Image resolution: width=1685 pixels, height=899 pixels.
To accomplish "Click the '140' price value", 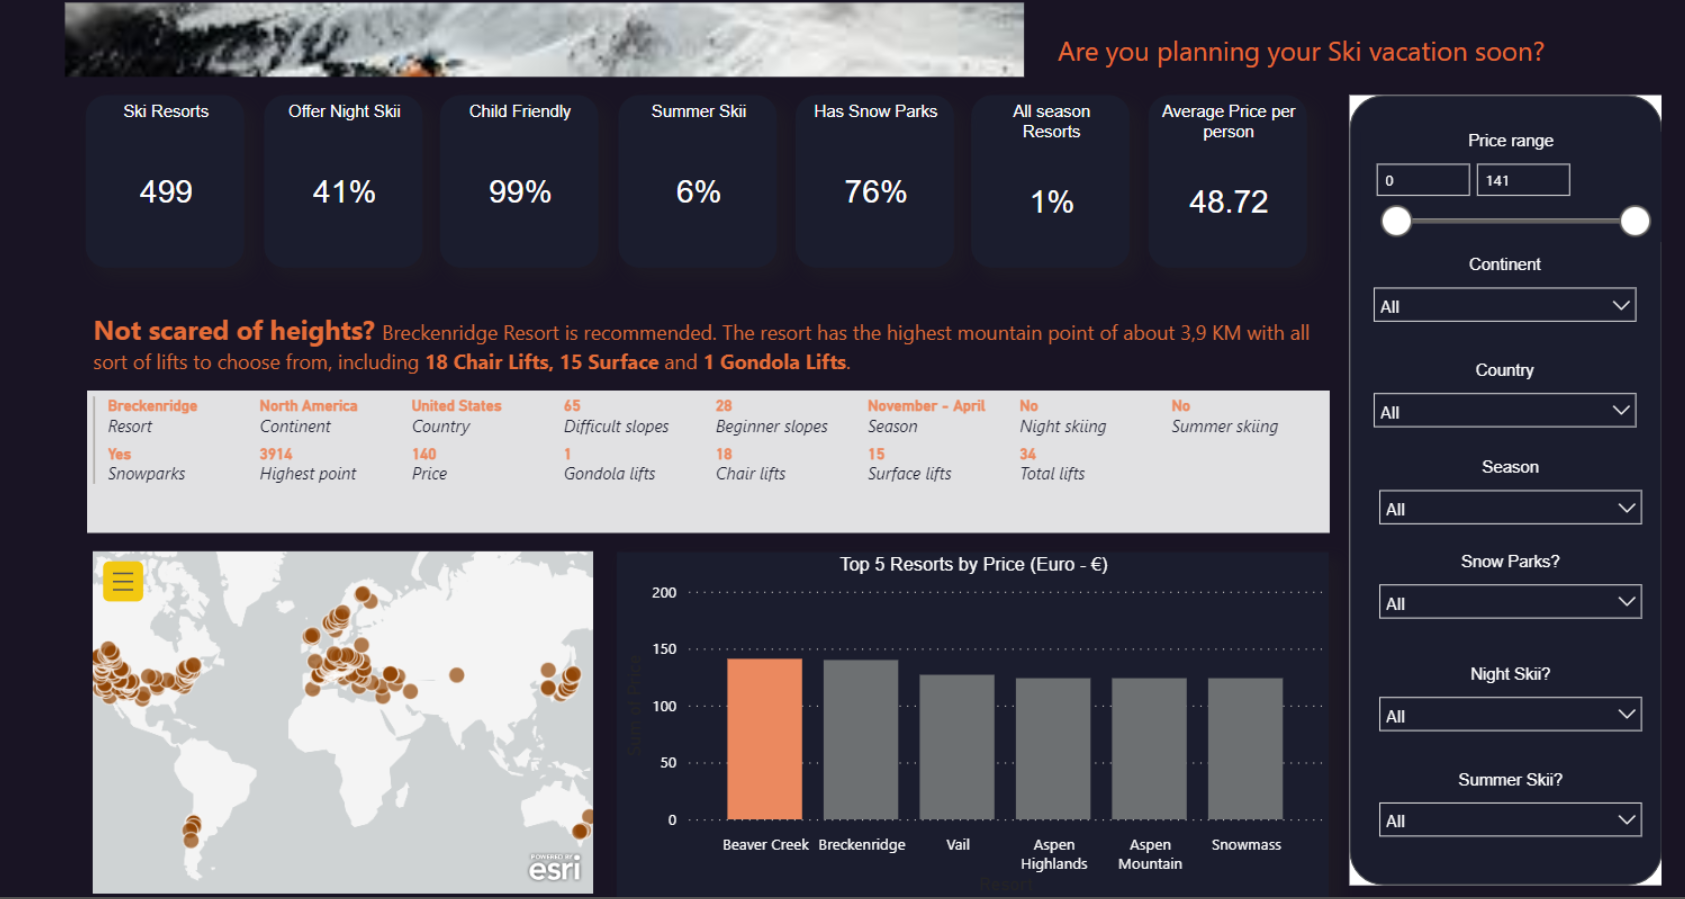I will click(x=424, y=454).
